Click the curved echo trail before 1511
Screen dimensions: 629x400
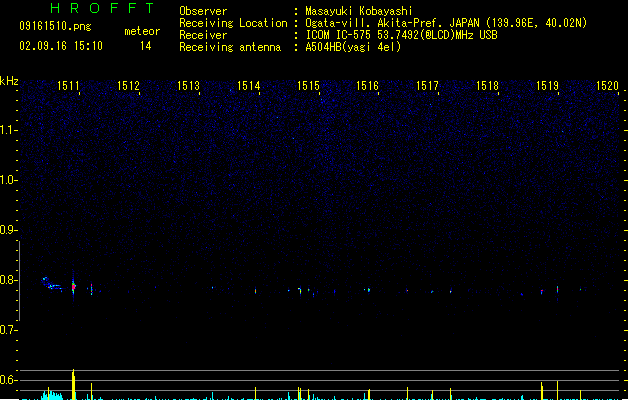[x=51, y=283]
